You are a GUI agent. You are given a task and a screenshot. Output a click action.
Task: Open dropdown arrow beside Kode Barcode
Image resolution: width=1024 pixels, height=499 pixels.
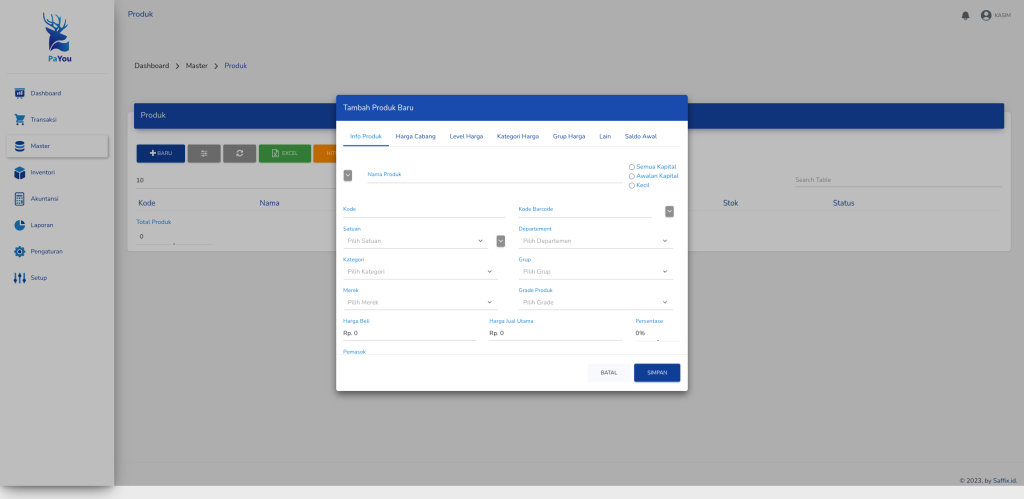669,212
